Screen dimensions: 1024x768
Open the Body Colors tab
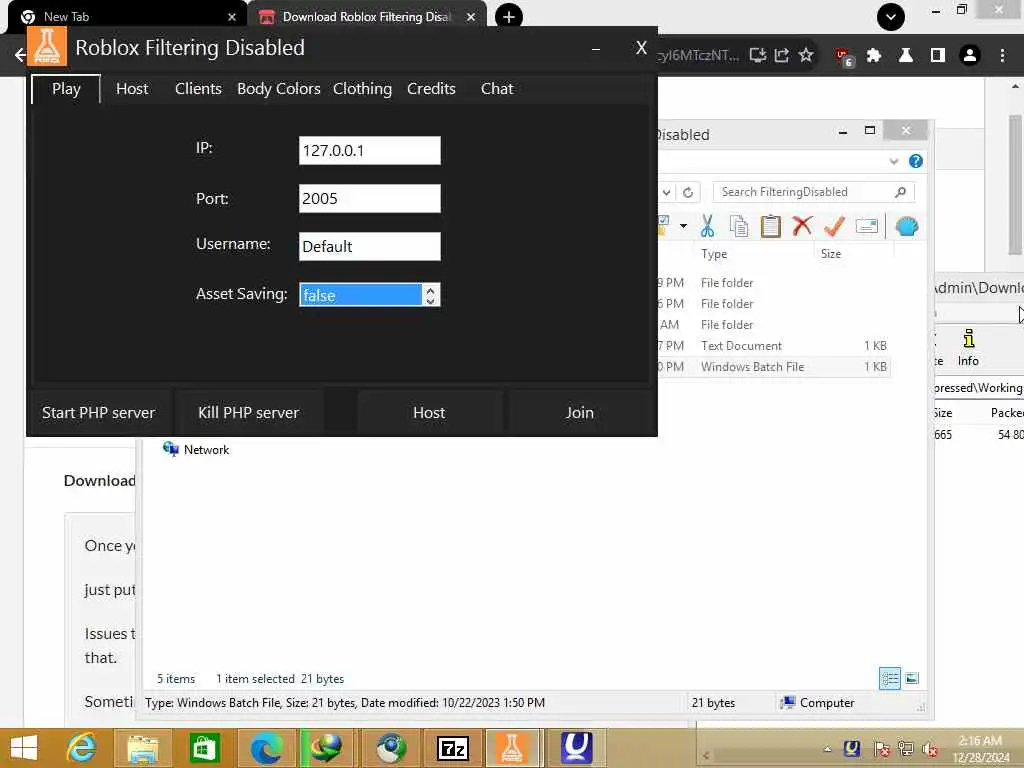pyautogui.click(x=278, y=89)
